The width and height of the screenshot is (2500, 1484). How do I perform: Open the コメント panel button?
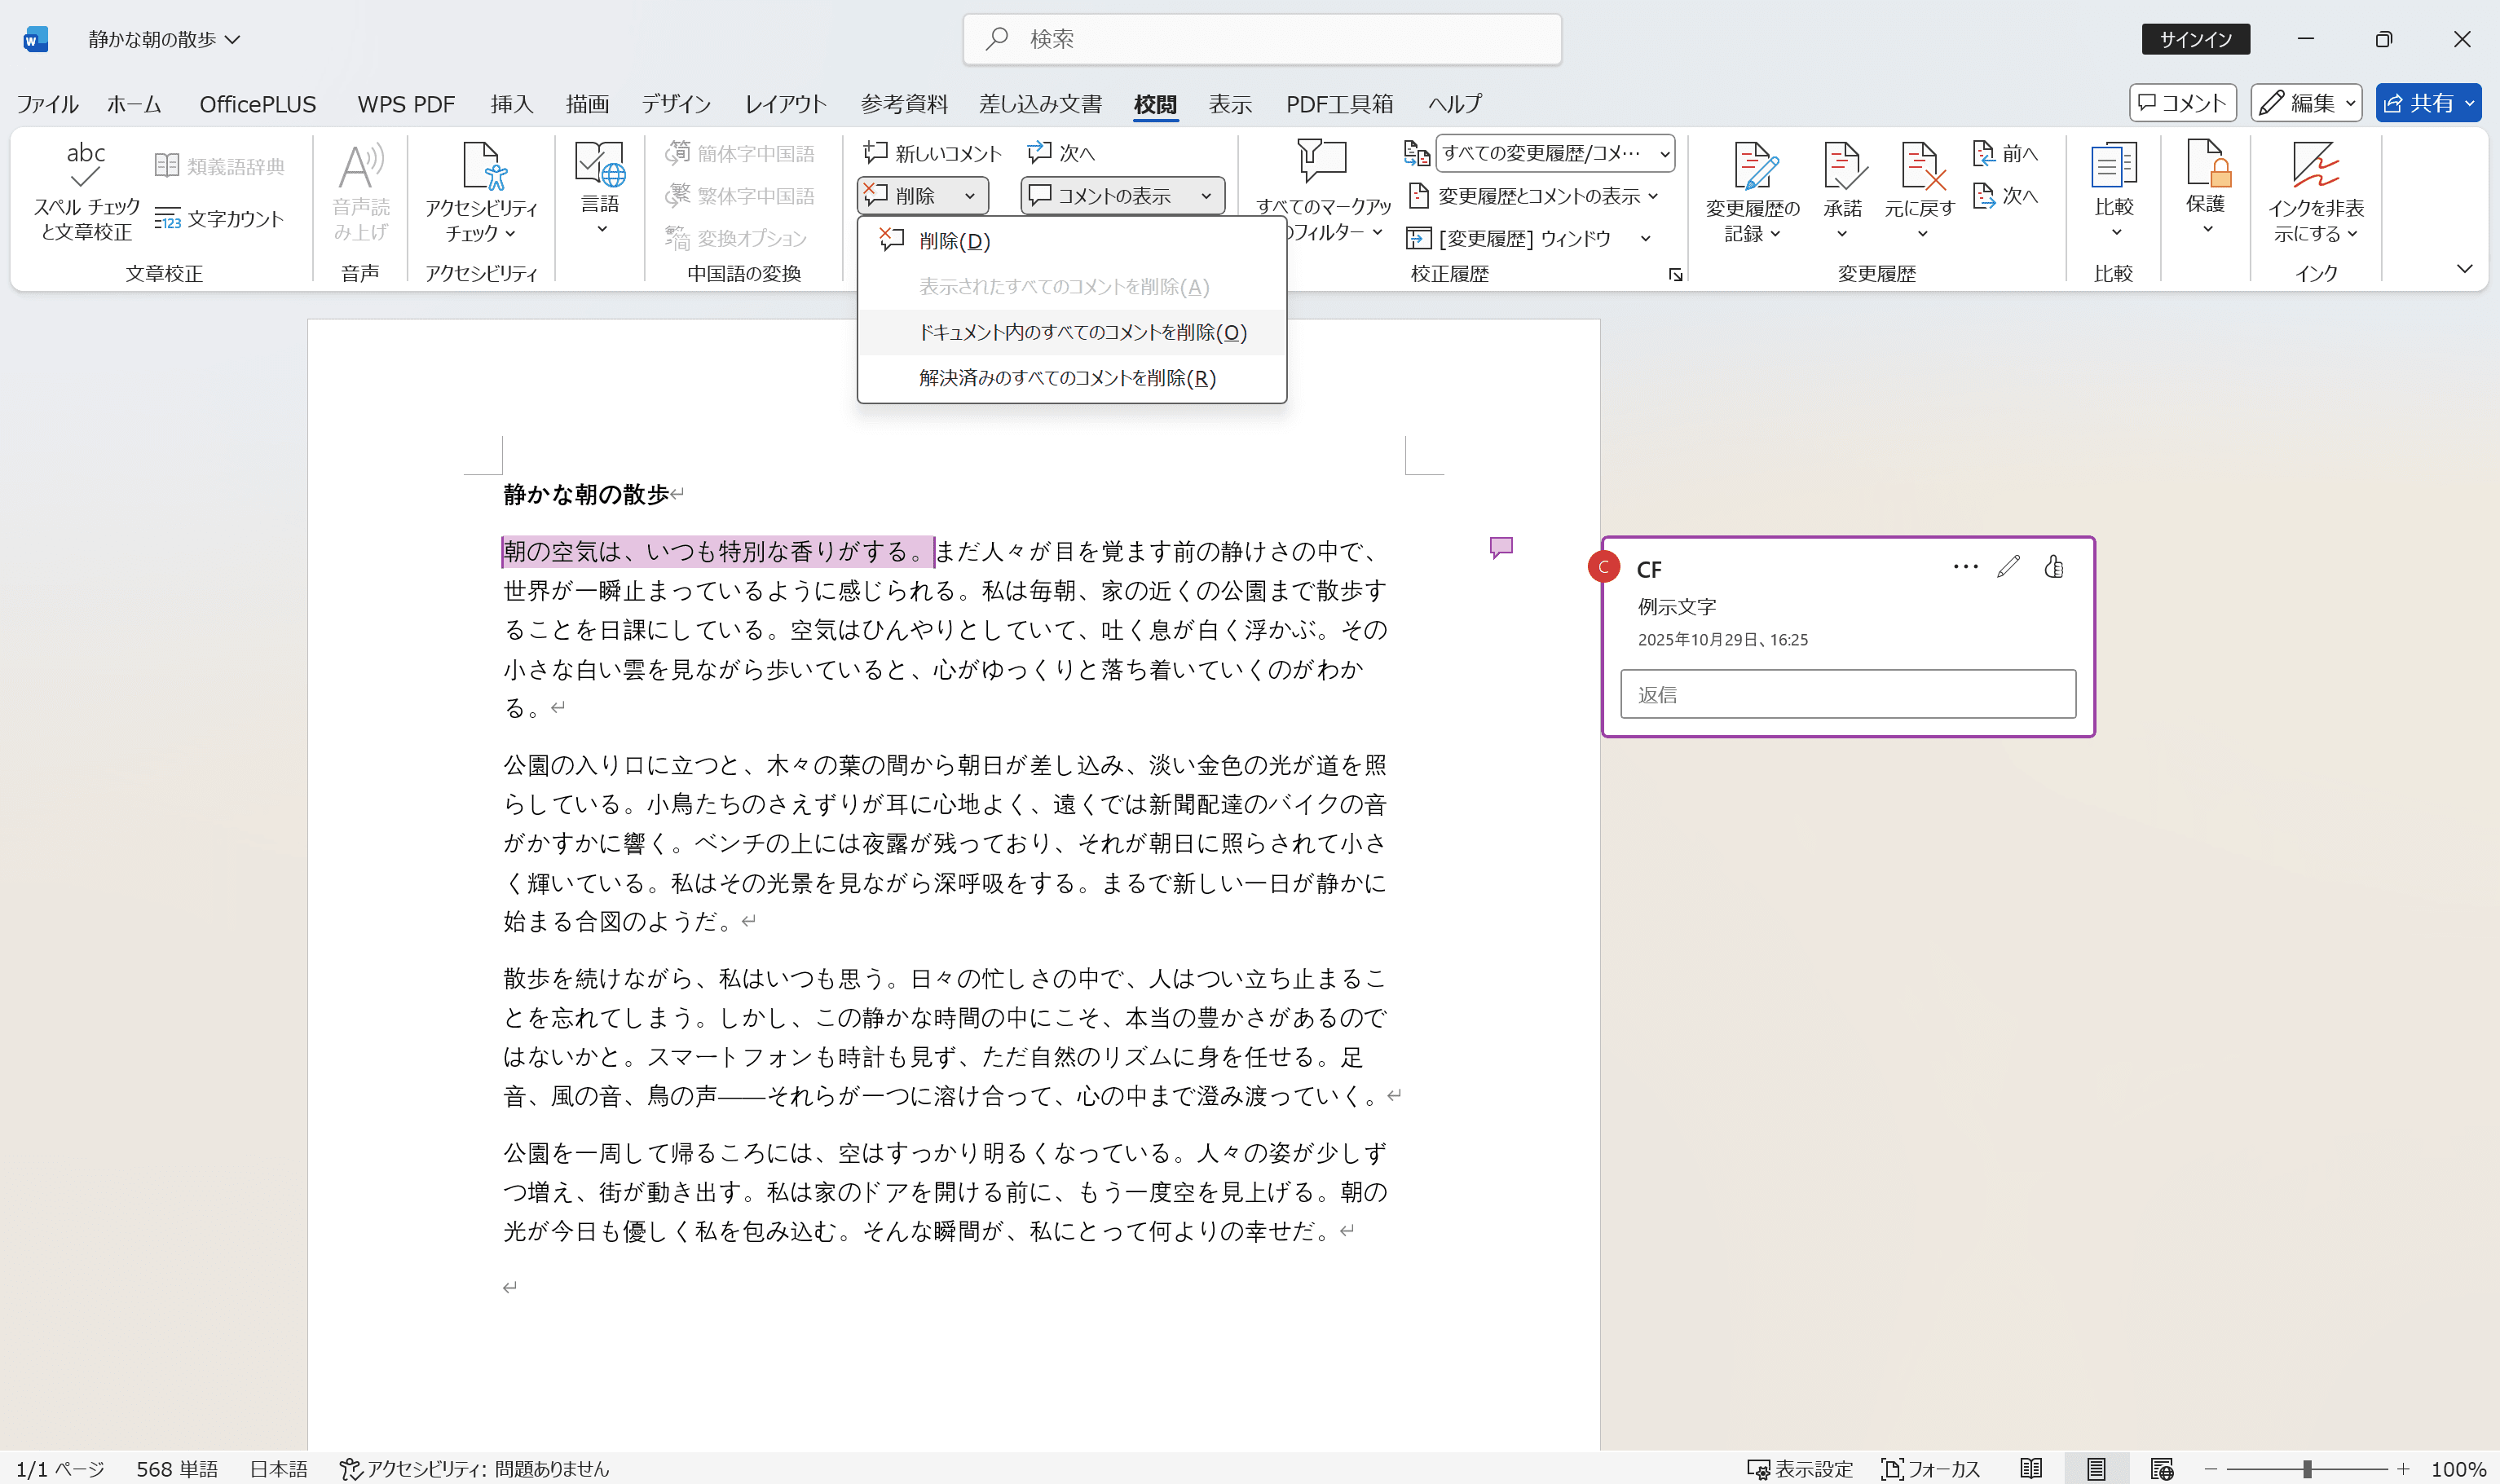[2182, 102]
